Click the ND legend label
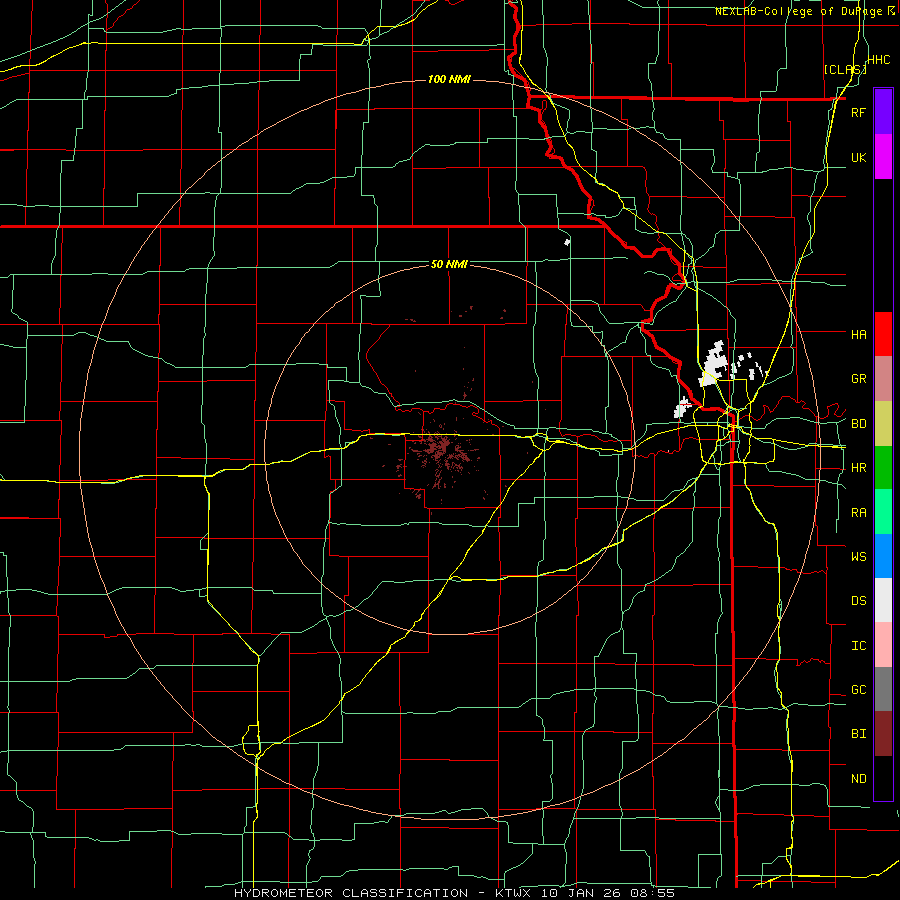Viewport: 900px width, 900px height. [858, 779]
